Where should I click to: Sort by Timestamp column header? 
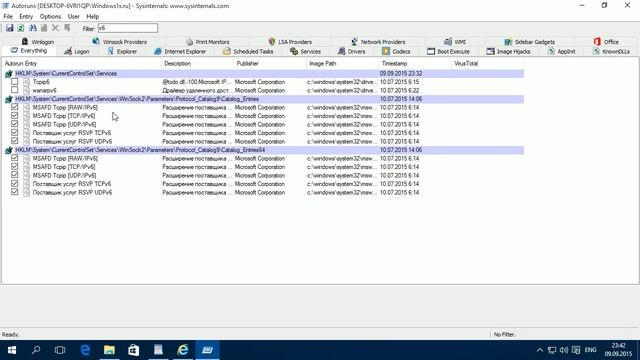coord(415,64)
